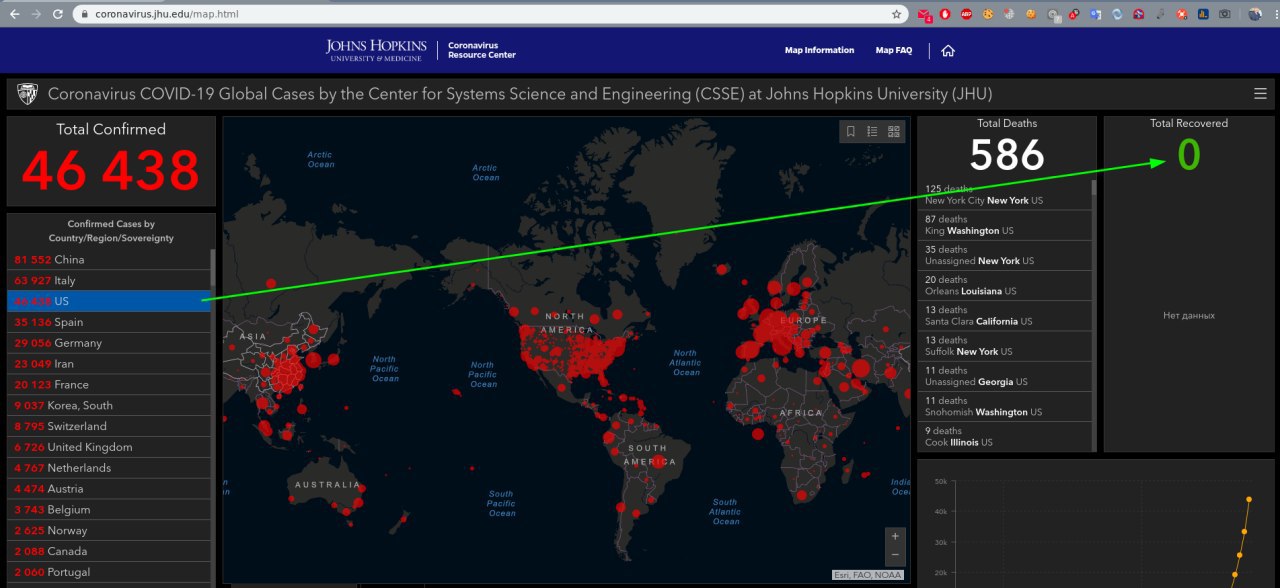The width and height of the screenshot is (1280, 588).
Task: Select France in confirmed cases list
Action: [x=109, y=385]
